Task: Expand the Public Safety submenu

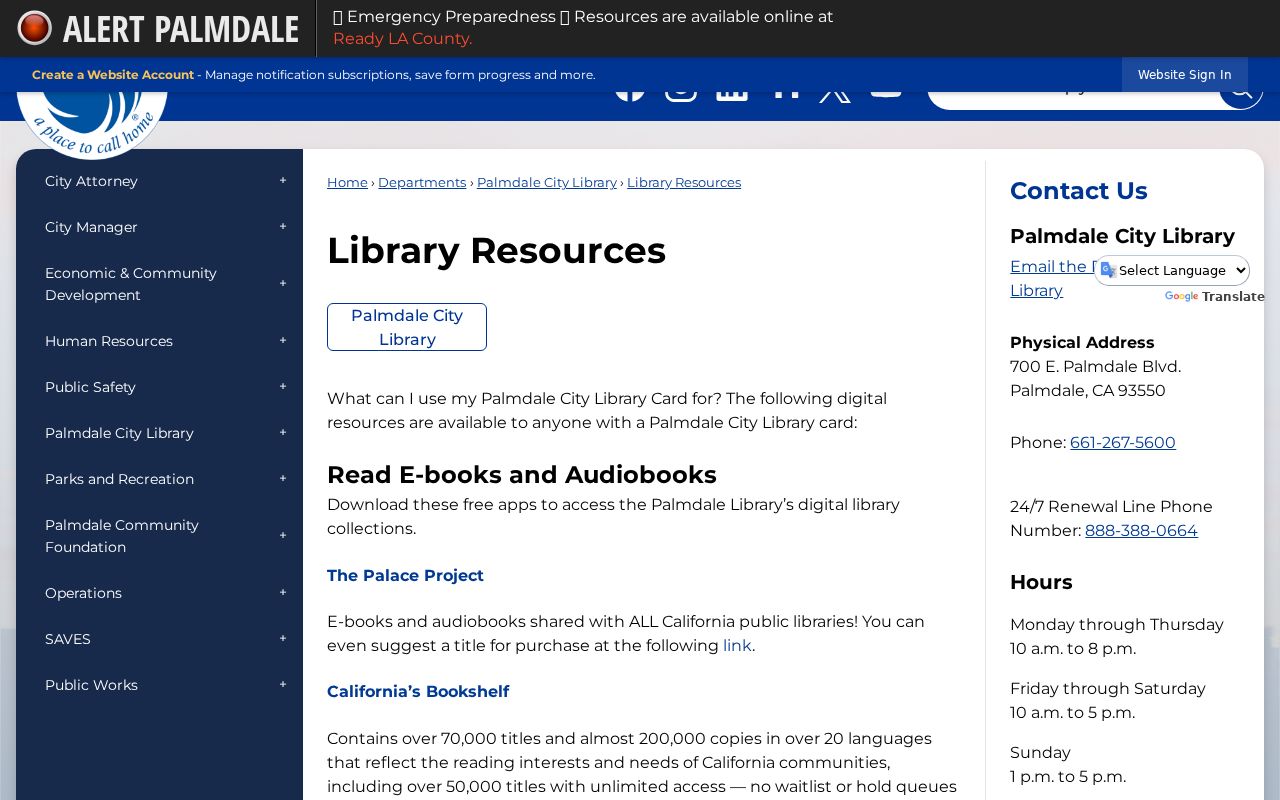Action: (283, 387)
